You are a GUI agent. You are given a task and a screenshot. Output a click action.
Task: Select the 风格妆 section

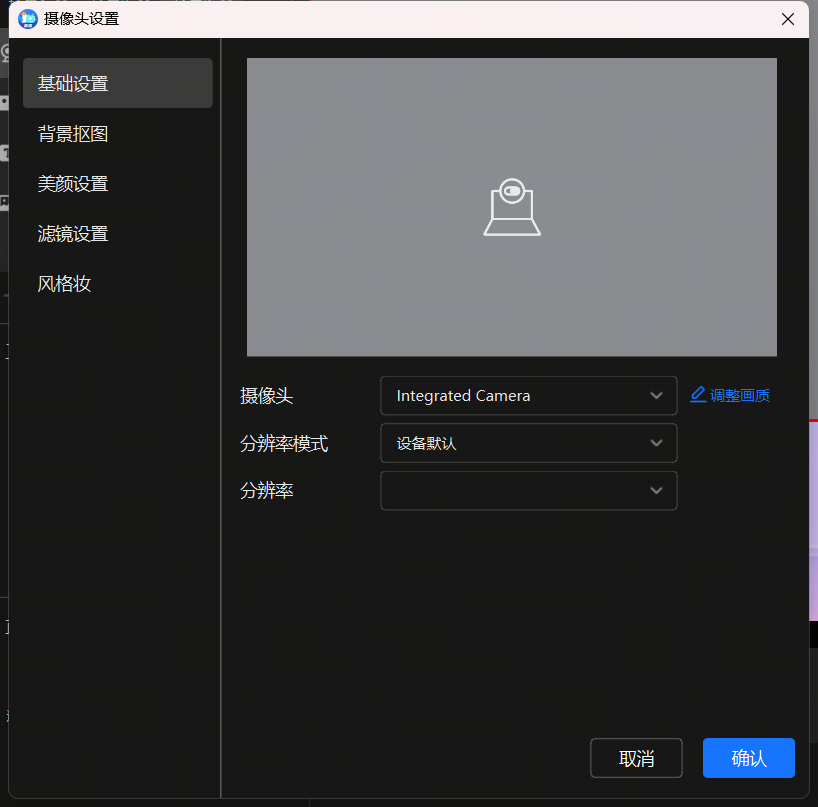point(64,283)
